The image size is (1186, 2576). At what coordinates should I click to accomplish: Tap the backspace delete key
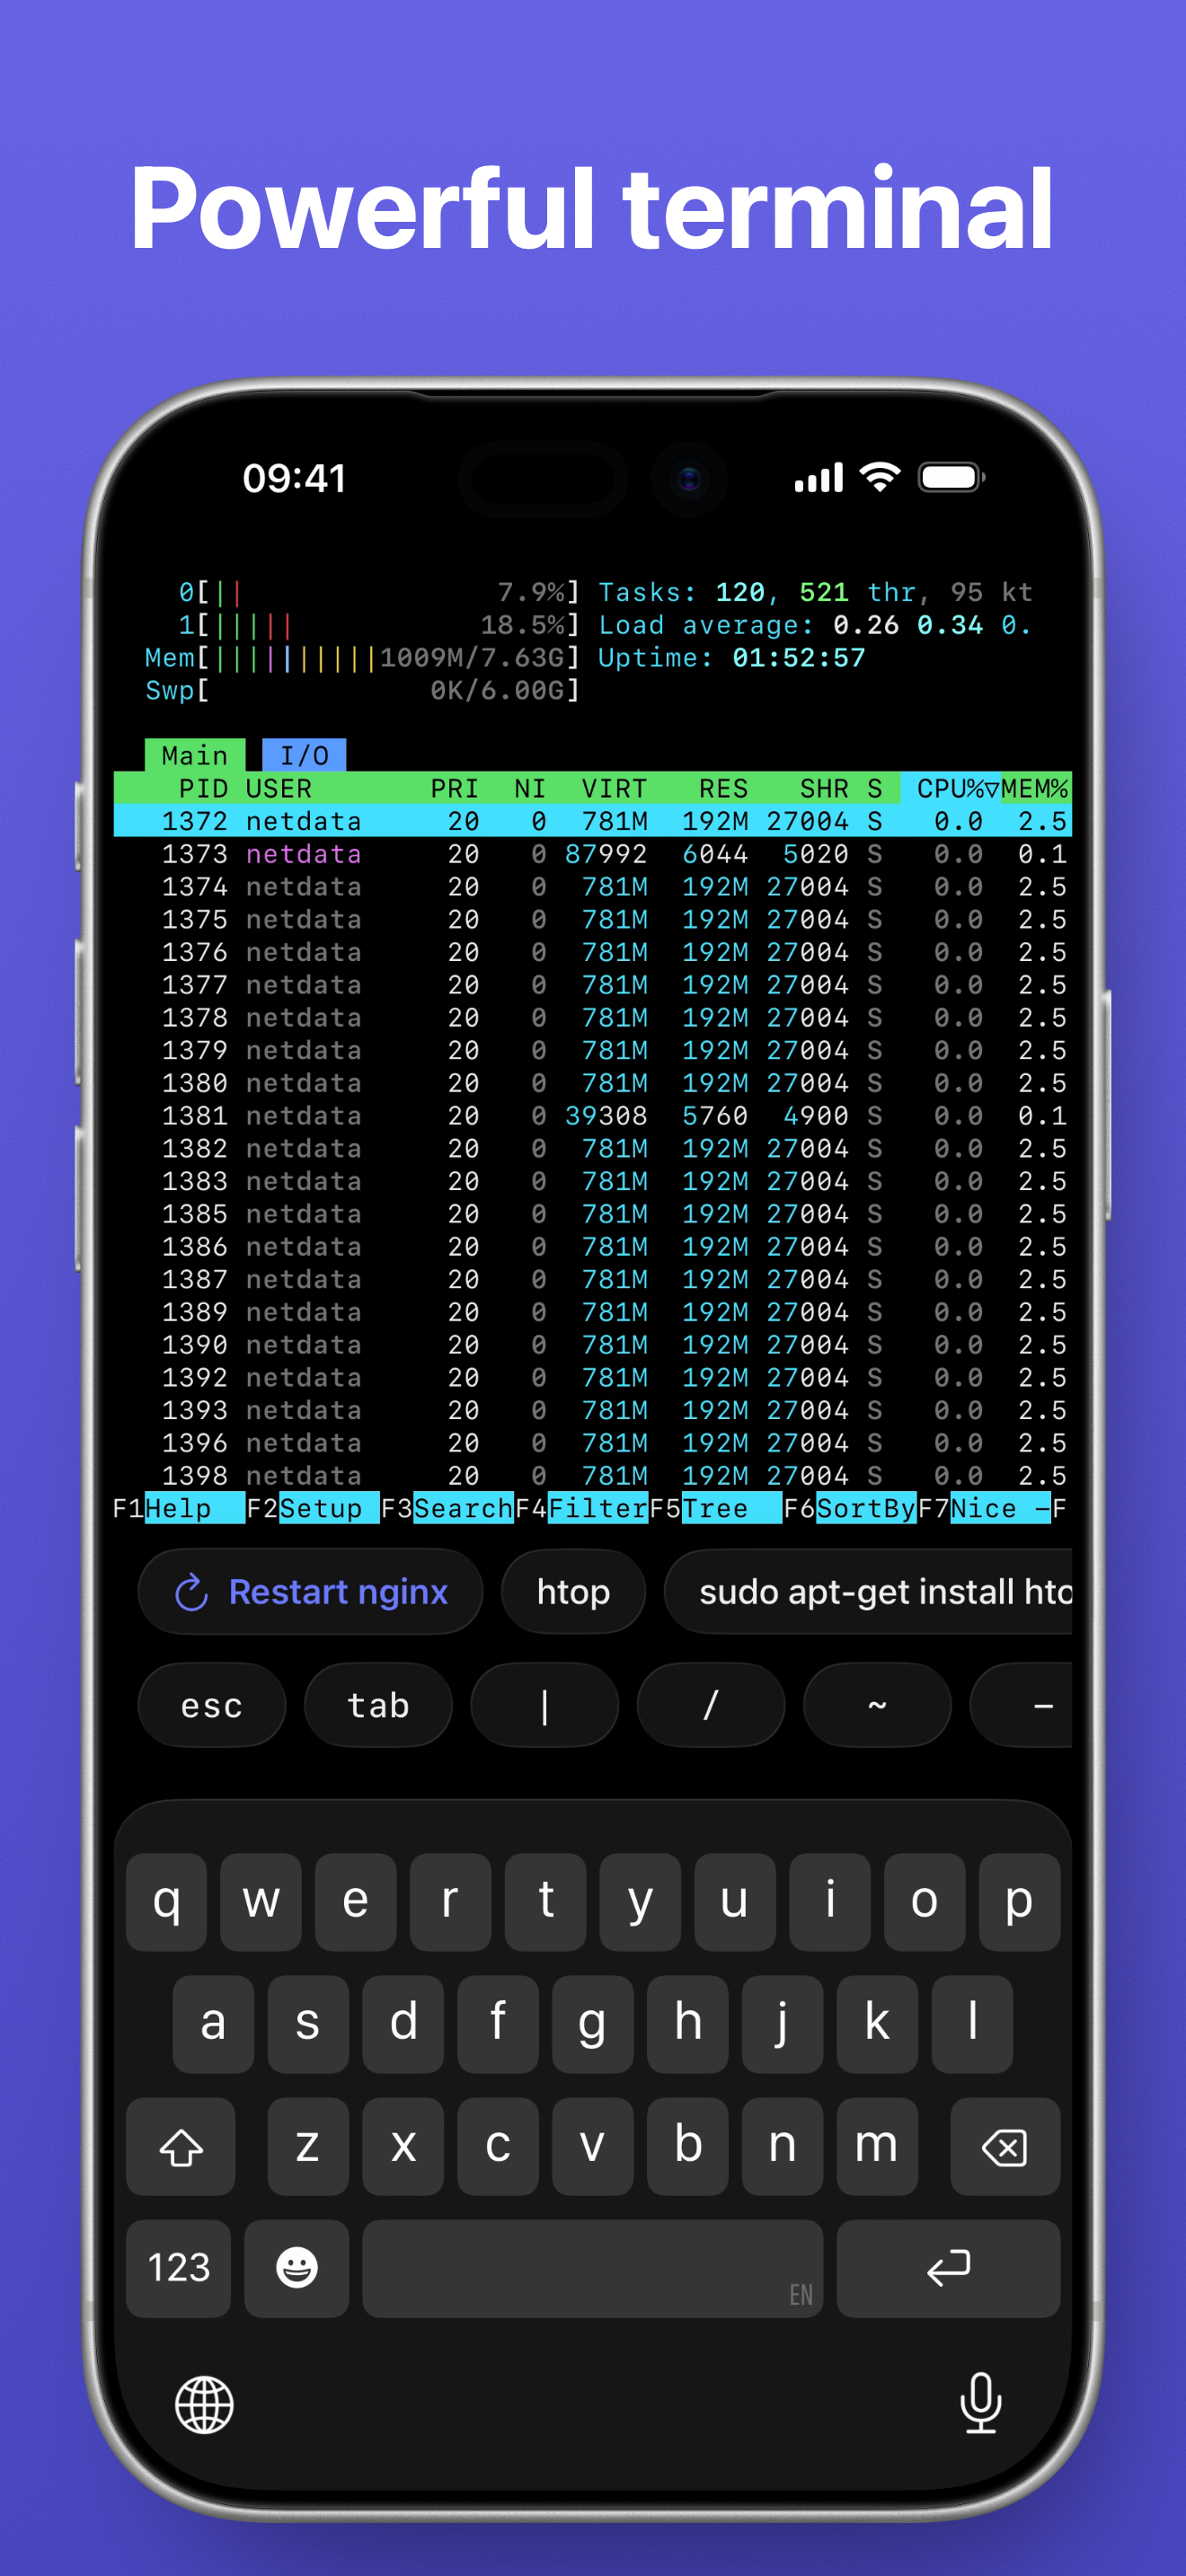[x=1005, y=2146]
